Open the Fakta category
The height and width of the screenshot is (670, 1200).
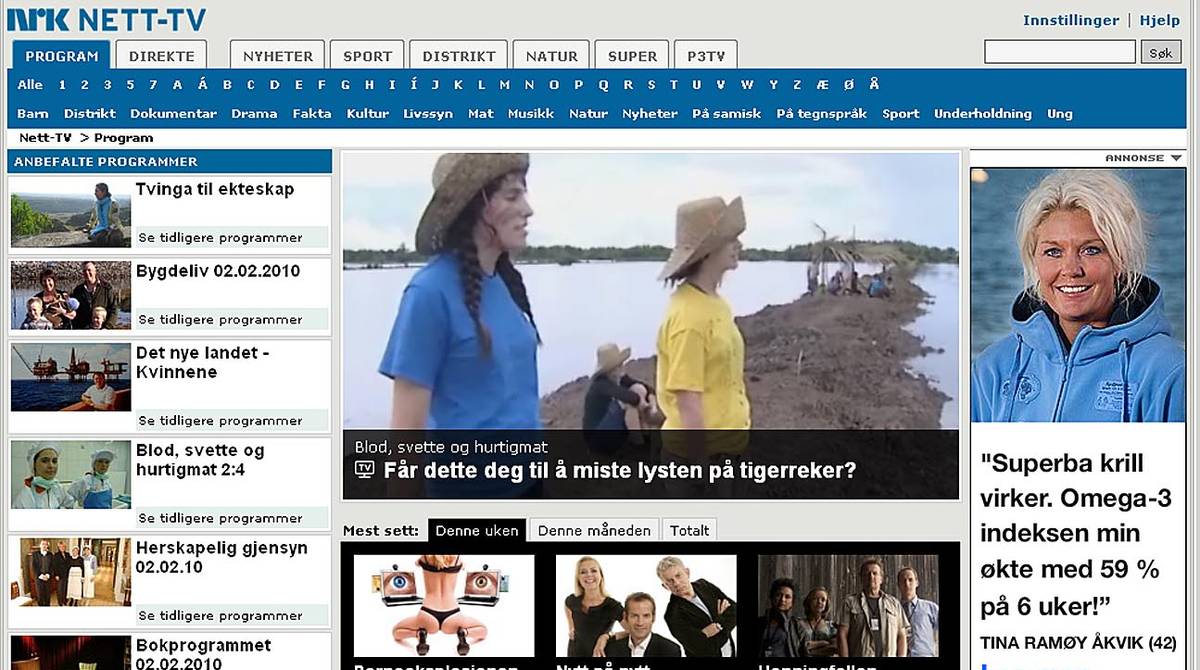coord(312,114)
